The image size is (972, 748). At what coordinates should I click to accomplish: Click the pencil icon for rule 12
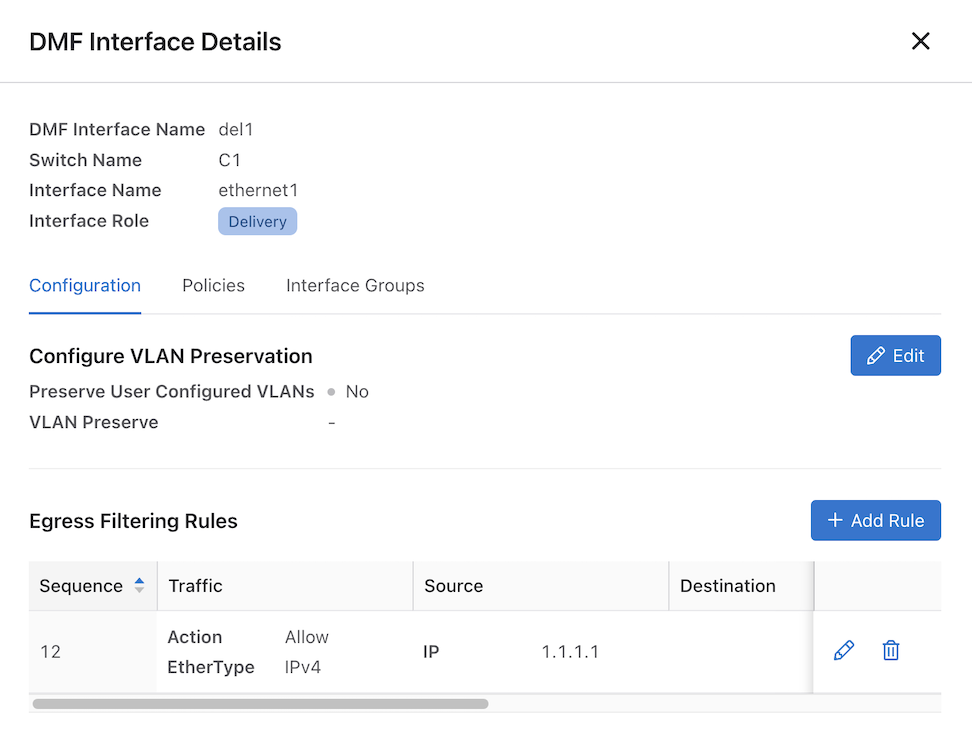point(844,651)
